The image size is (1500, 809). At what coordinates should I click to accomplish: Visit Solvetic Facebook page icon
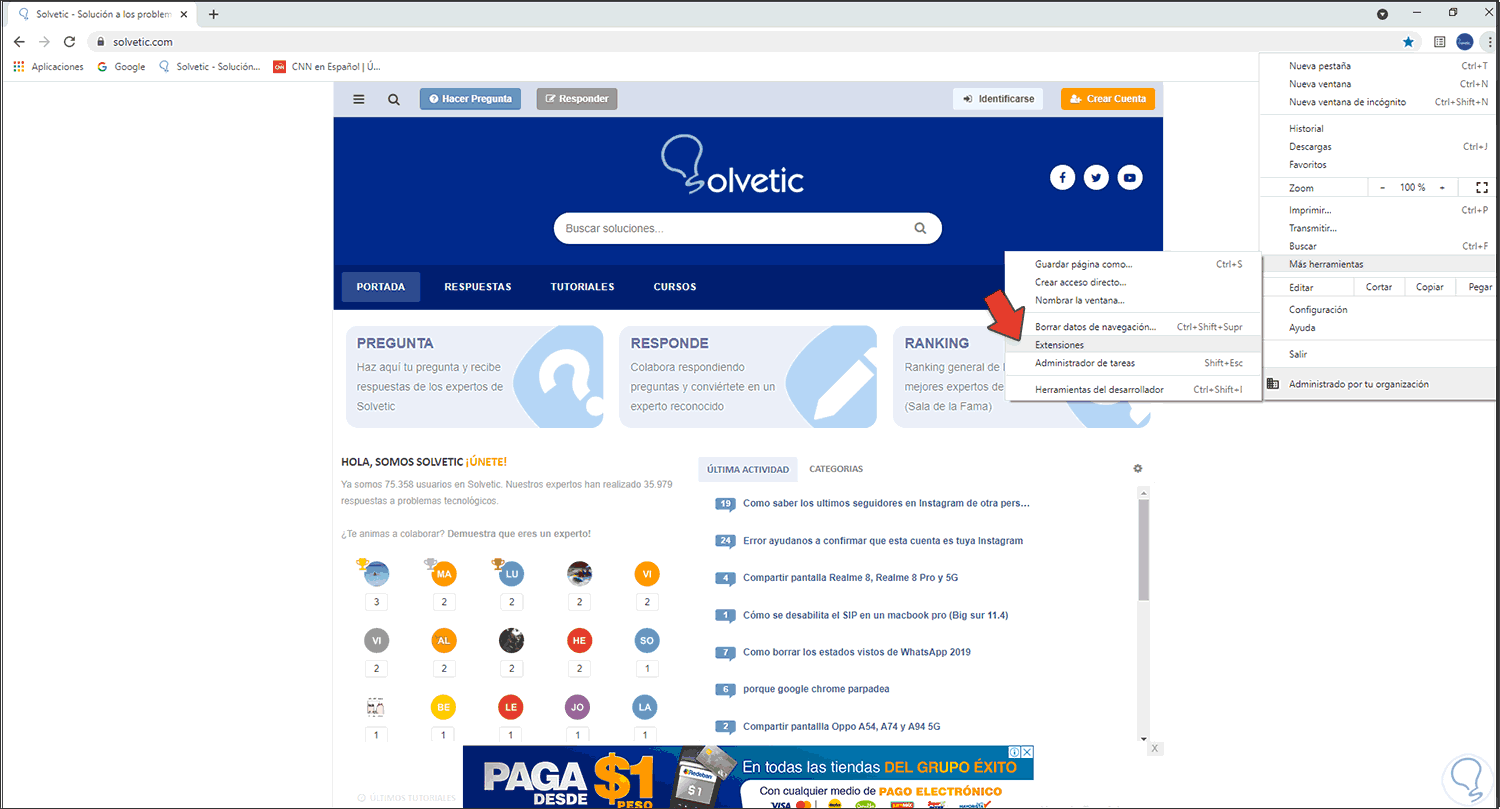[1062, 178]
